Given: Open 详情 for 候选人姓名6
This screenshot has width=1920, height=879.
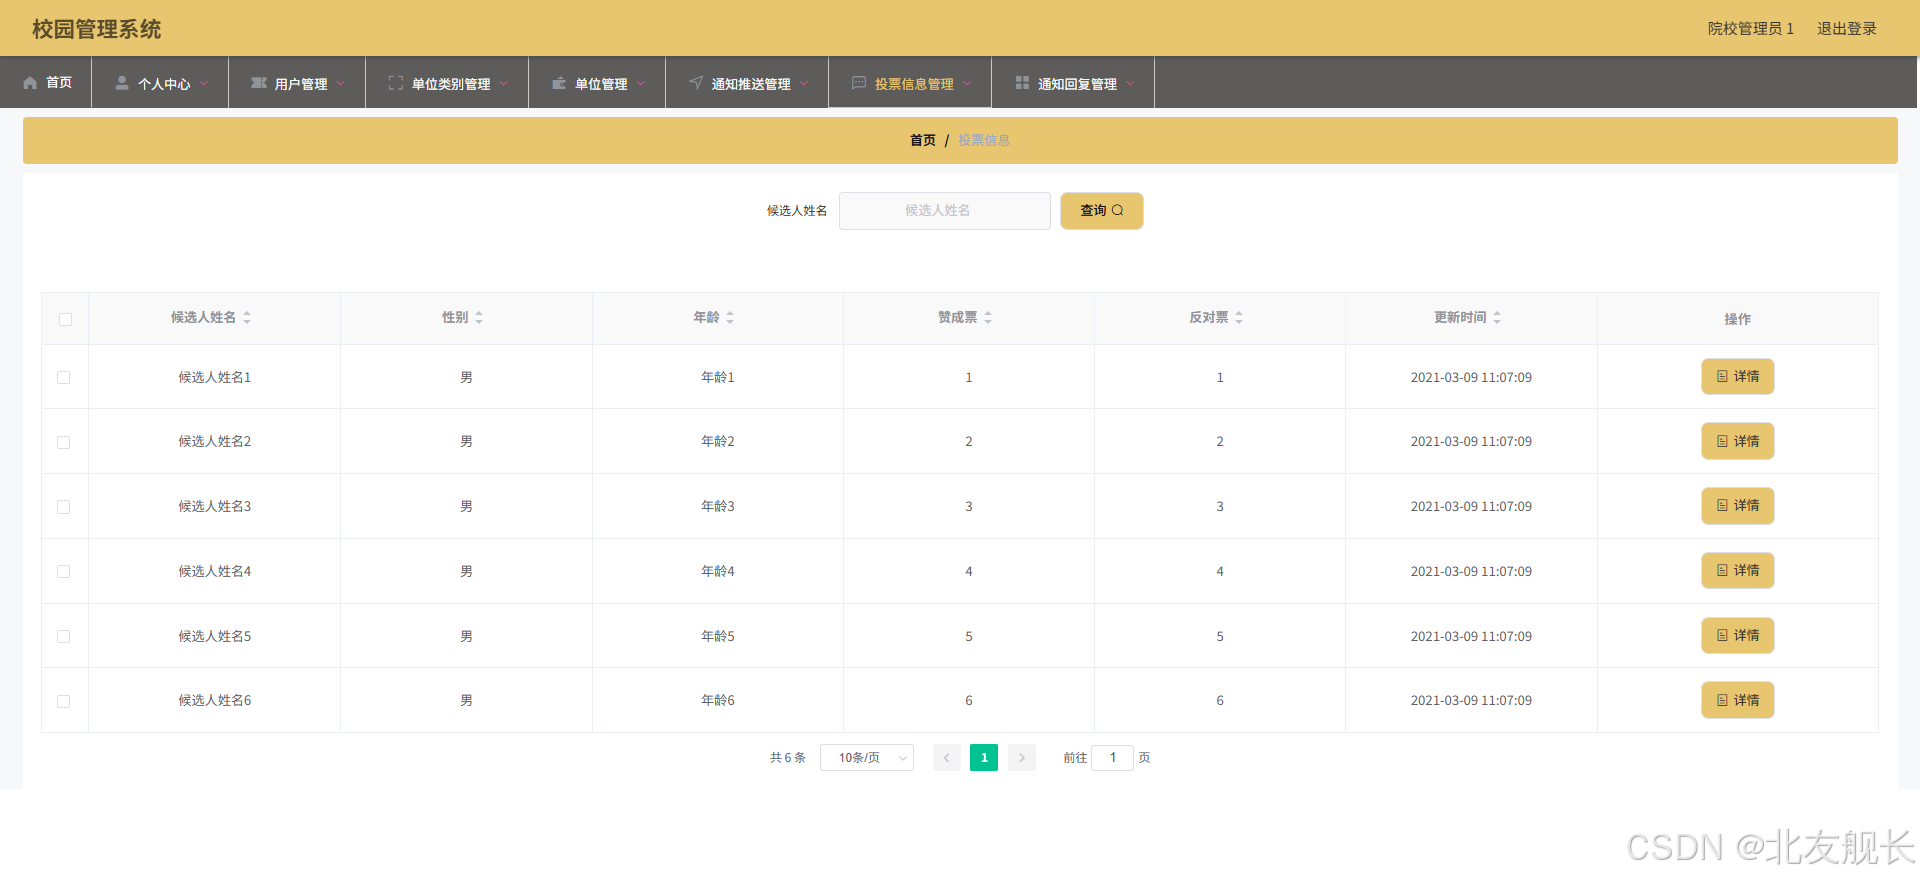Looking at the screenshot, I should point(1738,700).
